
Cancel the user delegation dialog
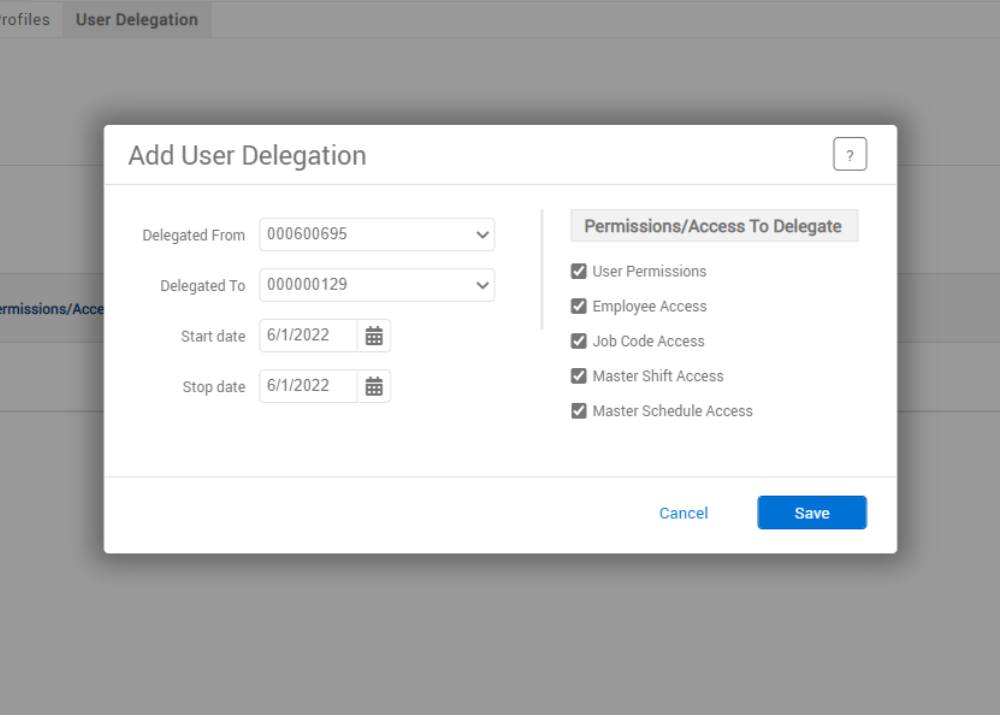coord(683,513)
